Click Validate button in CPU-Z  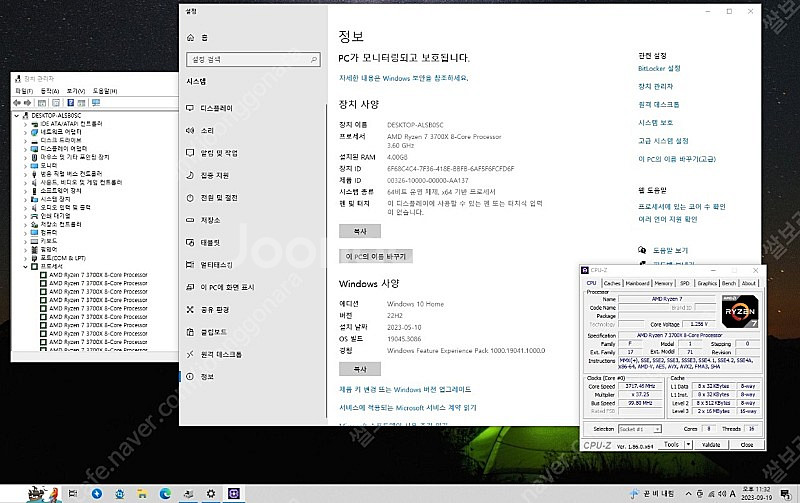(x=711, y=445)
